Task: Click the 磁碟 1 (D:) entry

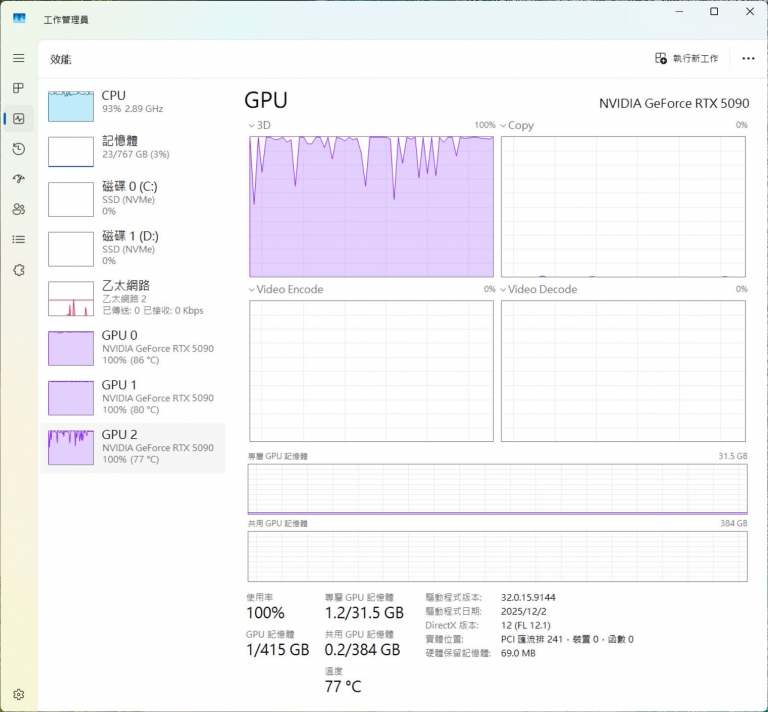Action: [132, 246]
